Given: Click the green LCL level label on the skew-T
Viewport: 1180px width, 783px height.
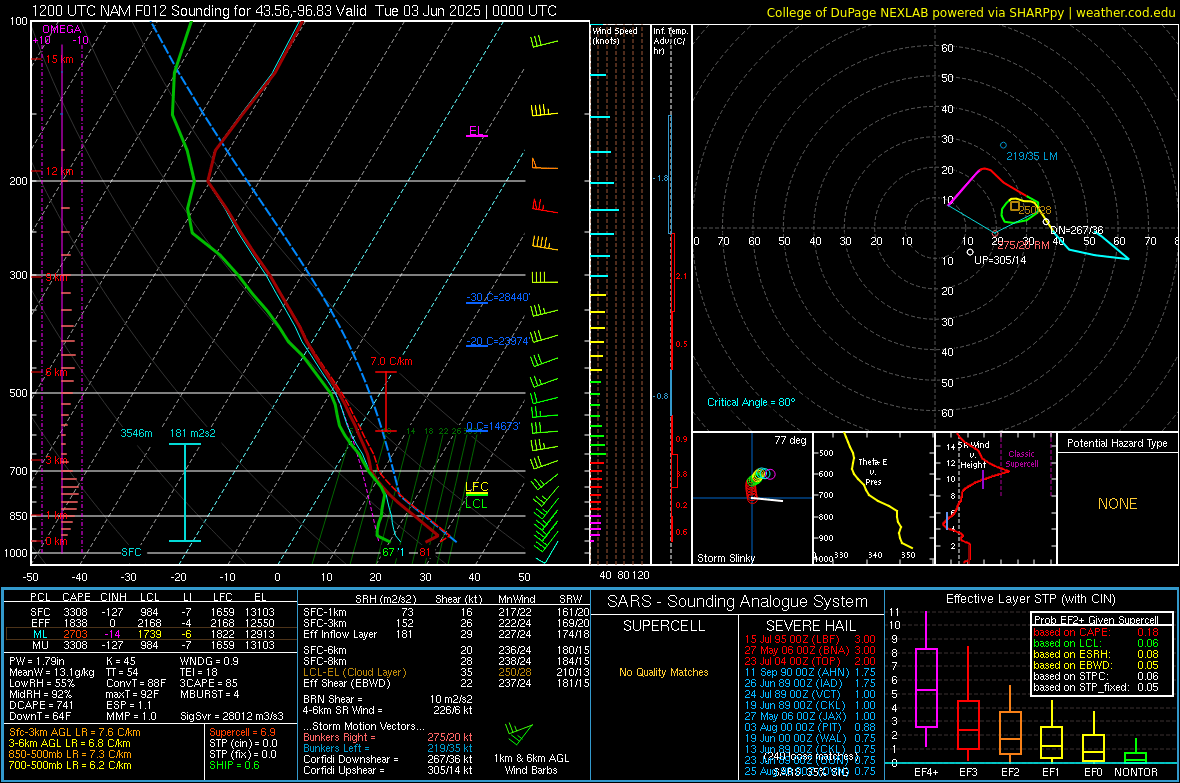Looking at the screenshot, I should tap(476, 504).
